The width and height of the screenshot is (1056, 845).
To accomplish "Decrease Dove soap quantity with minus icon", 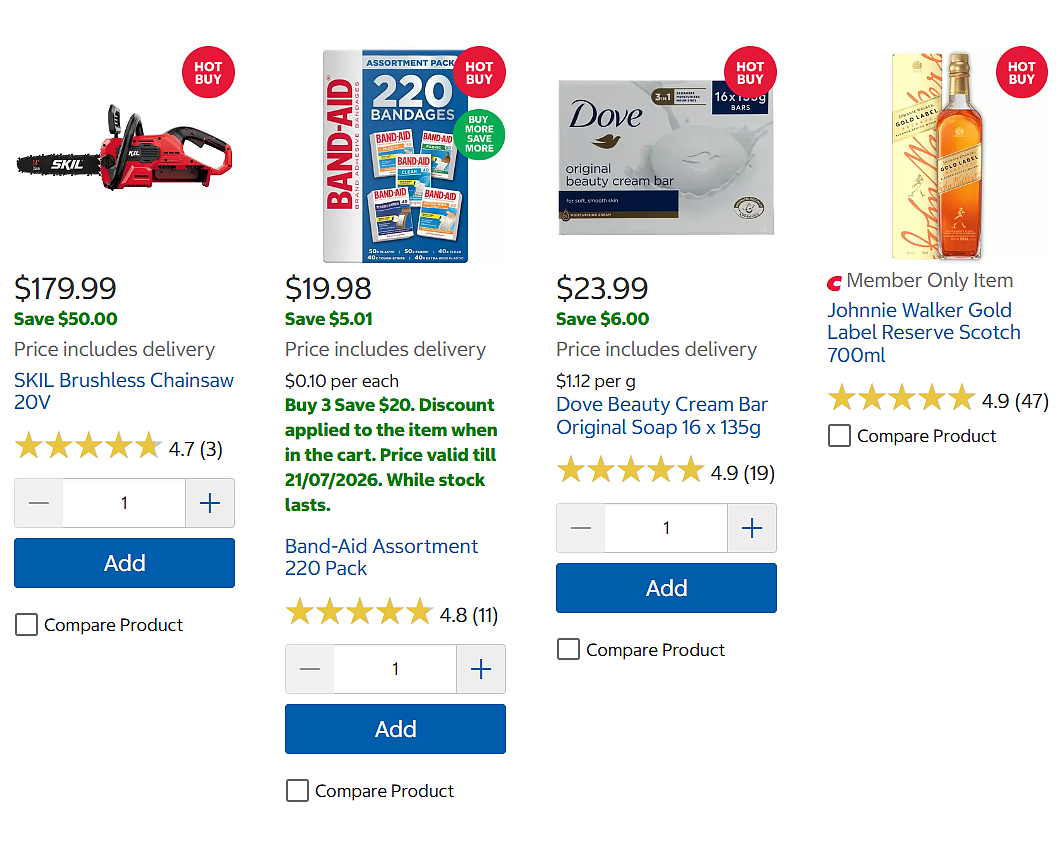I will tap(581, 528).
